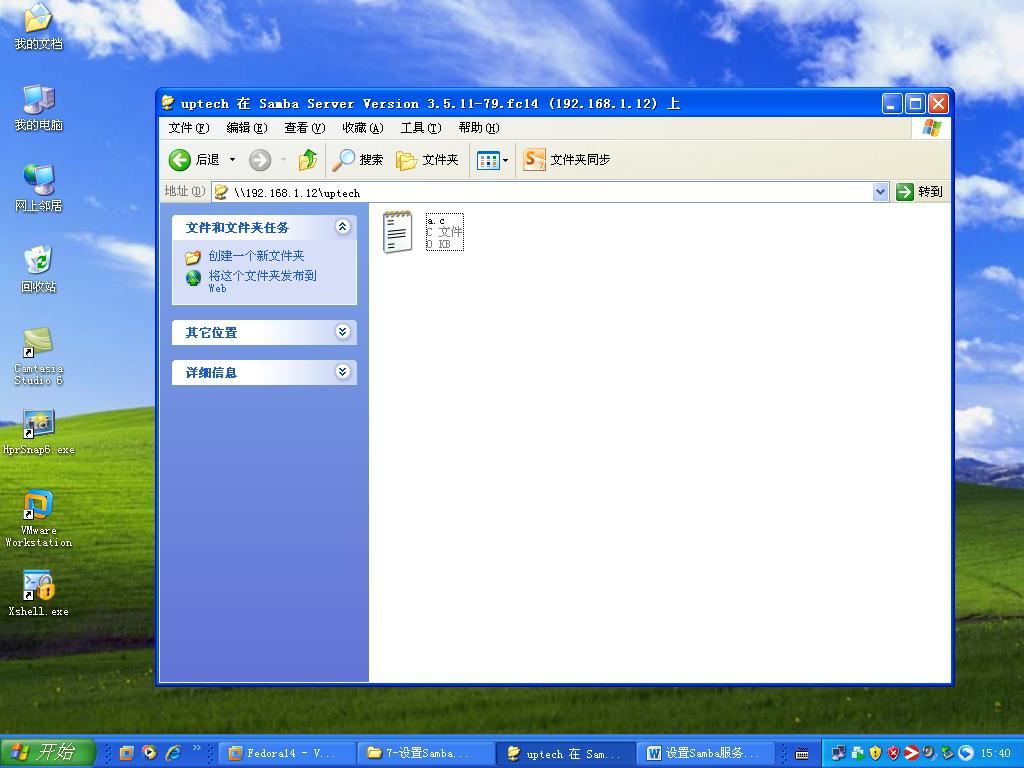Select Xshell.exe desktop shortcut
1024x768 pixels.
pos(39,594)
